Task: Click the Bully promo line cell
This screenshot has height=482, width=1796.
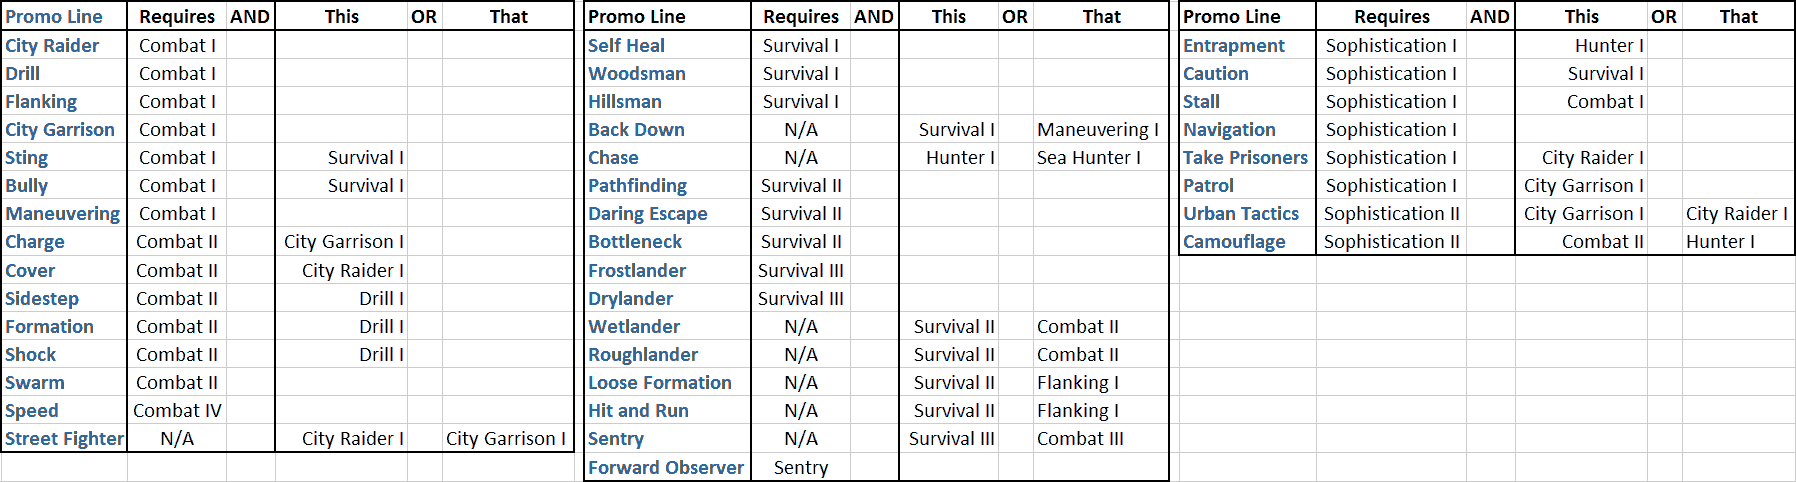Action: [x=27, y=185]
